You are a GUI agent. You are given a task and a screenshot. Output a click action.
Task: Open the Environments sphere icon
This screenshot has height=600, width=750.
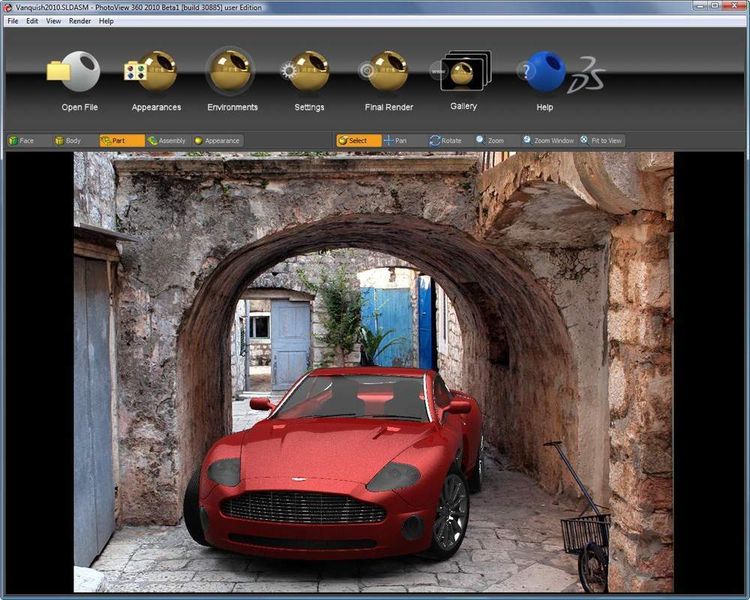tap(231, 71)
